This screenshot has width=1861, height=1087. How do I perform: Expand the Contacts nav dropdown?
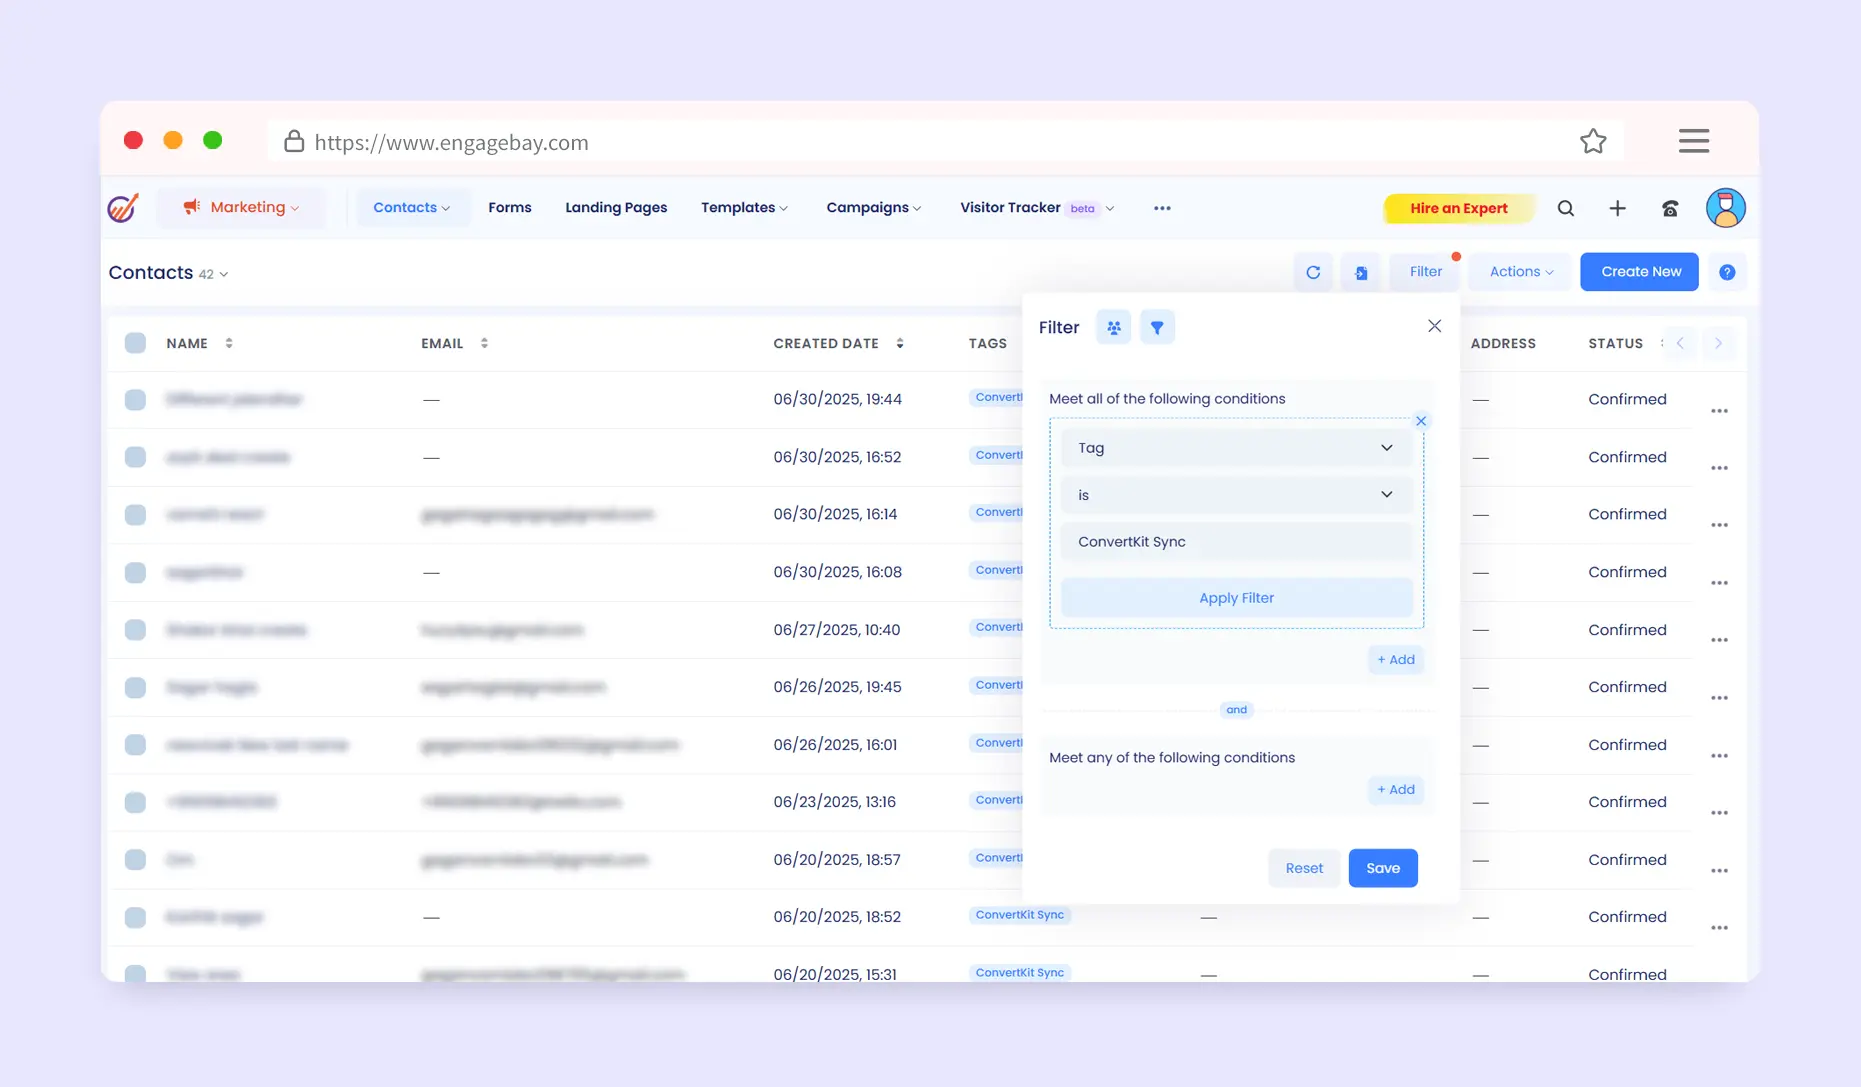[x=411, y=208]
